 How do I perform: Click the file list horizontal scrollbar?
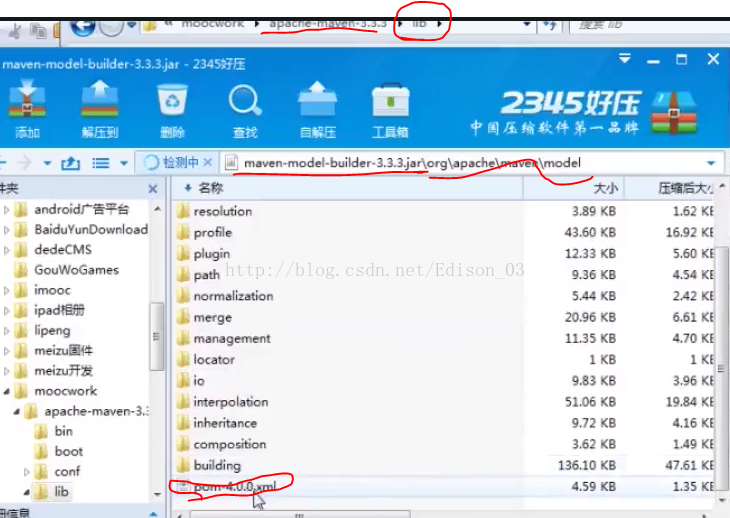point(300,514)
